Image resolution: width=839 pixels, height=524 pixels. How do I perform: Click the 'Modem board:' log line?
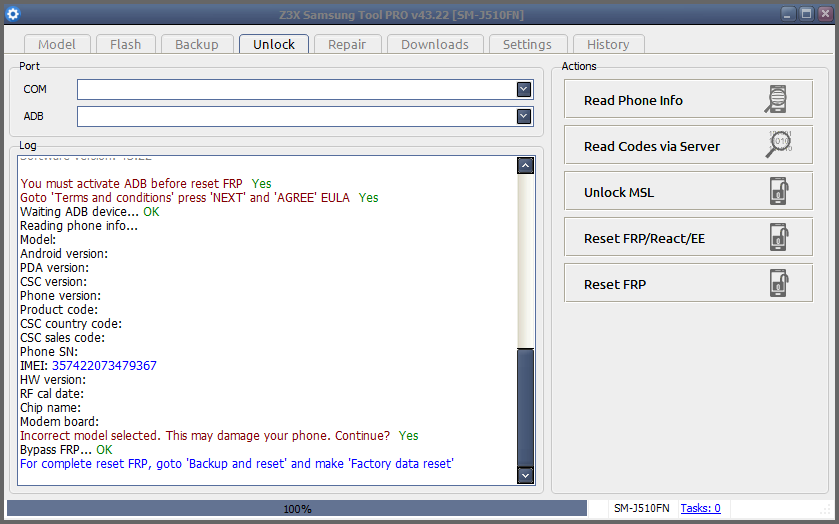coord(59,422)
